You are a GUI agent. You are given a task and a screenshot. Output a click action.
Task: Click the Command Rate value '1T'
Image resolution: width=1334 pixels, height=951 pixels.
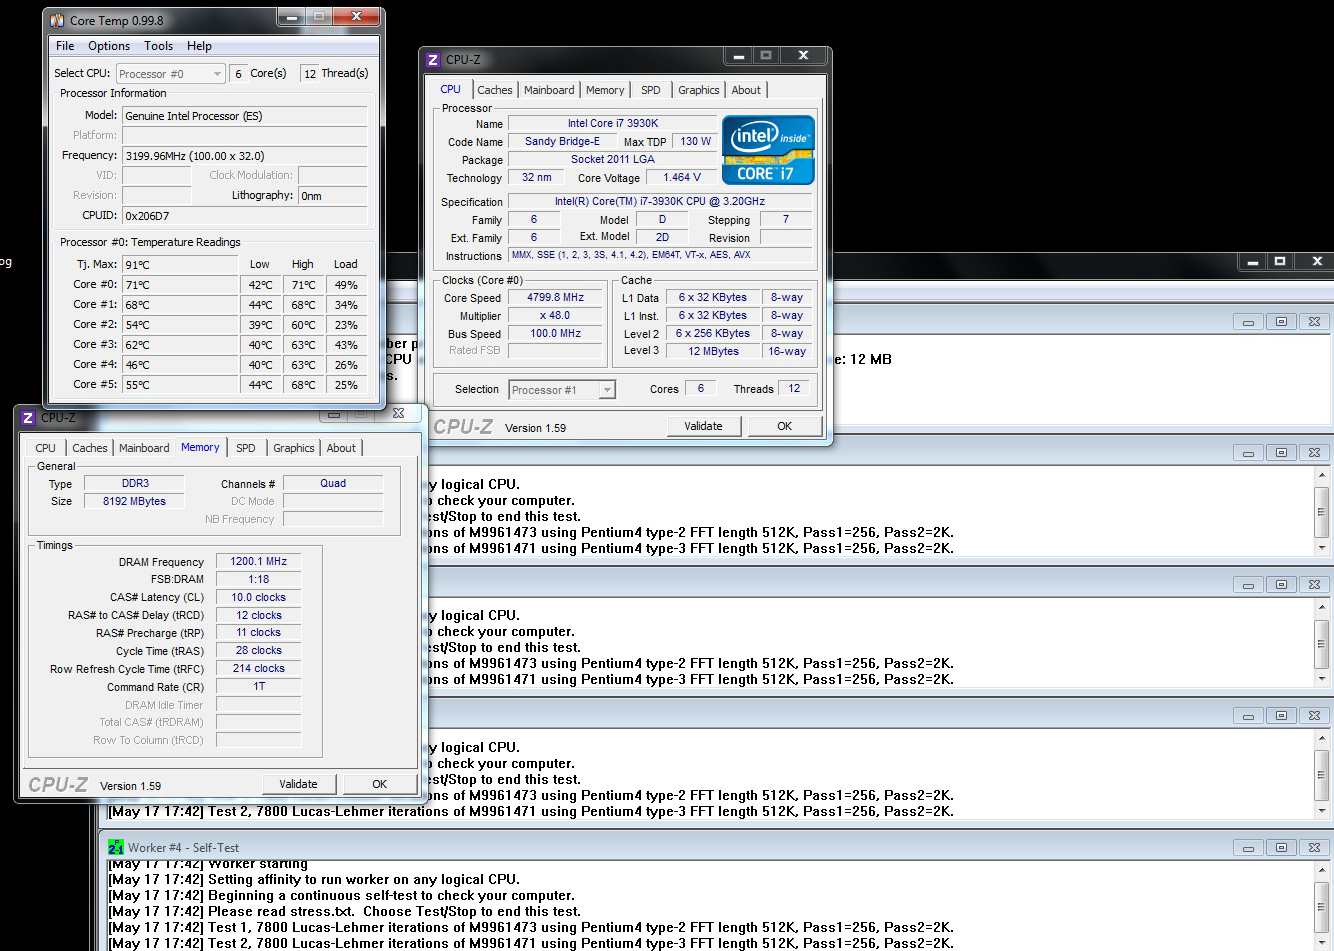(x=258, y=687)
